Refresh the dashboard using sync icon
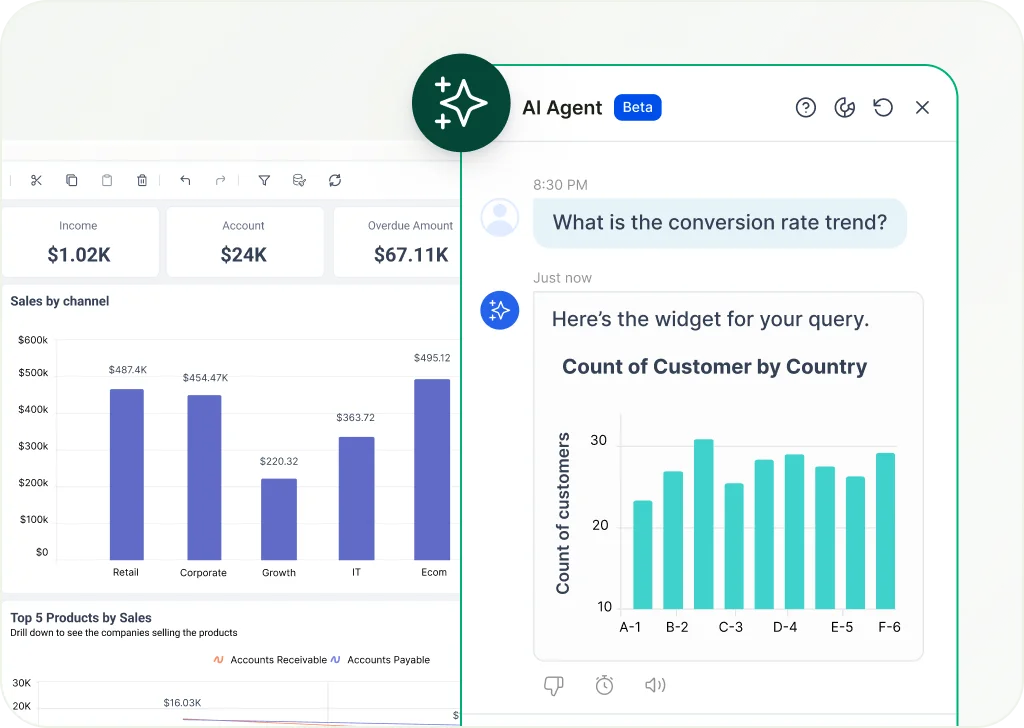Viewport: 1024px width, 728px height. [x=335, y=180]
